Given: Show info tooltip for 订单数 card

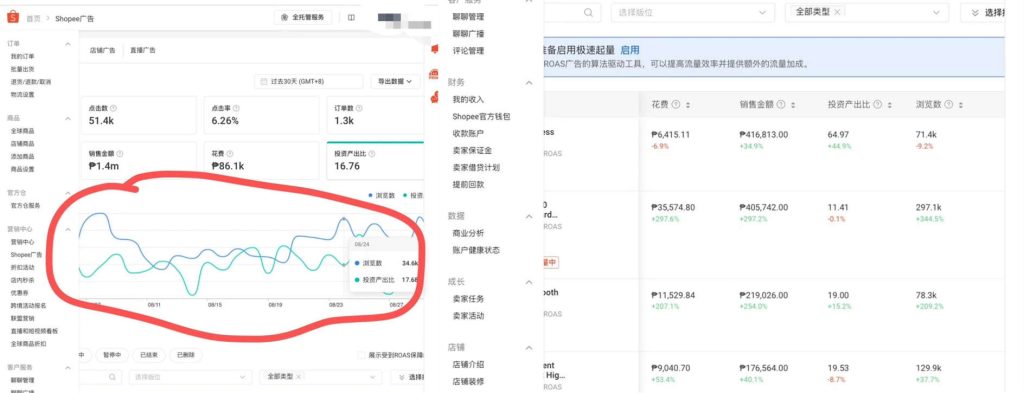Looking at the screenshot, I should (x=359, y=108).
